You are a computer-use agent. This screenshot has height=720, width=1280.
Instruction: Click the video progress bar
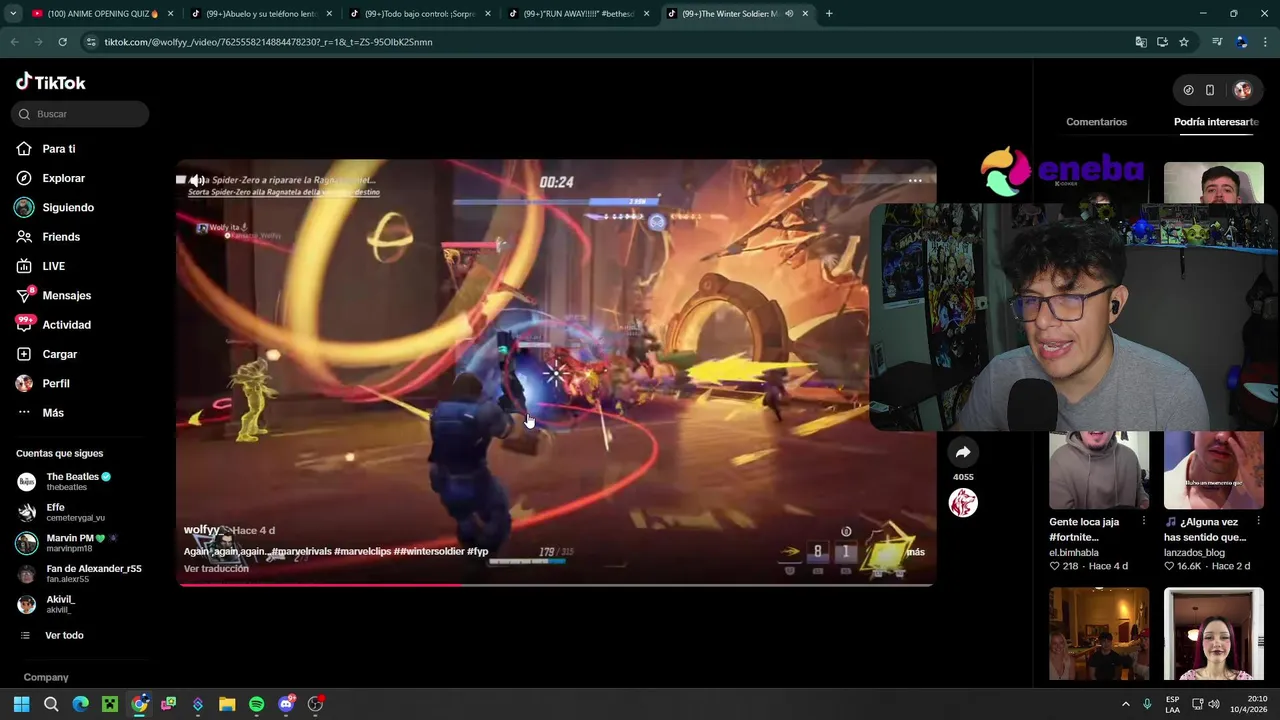(x=556, y=584)
